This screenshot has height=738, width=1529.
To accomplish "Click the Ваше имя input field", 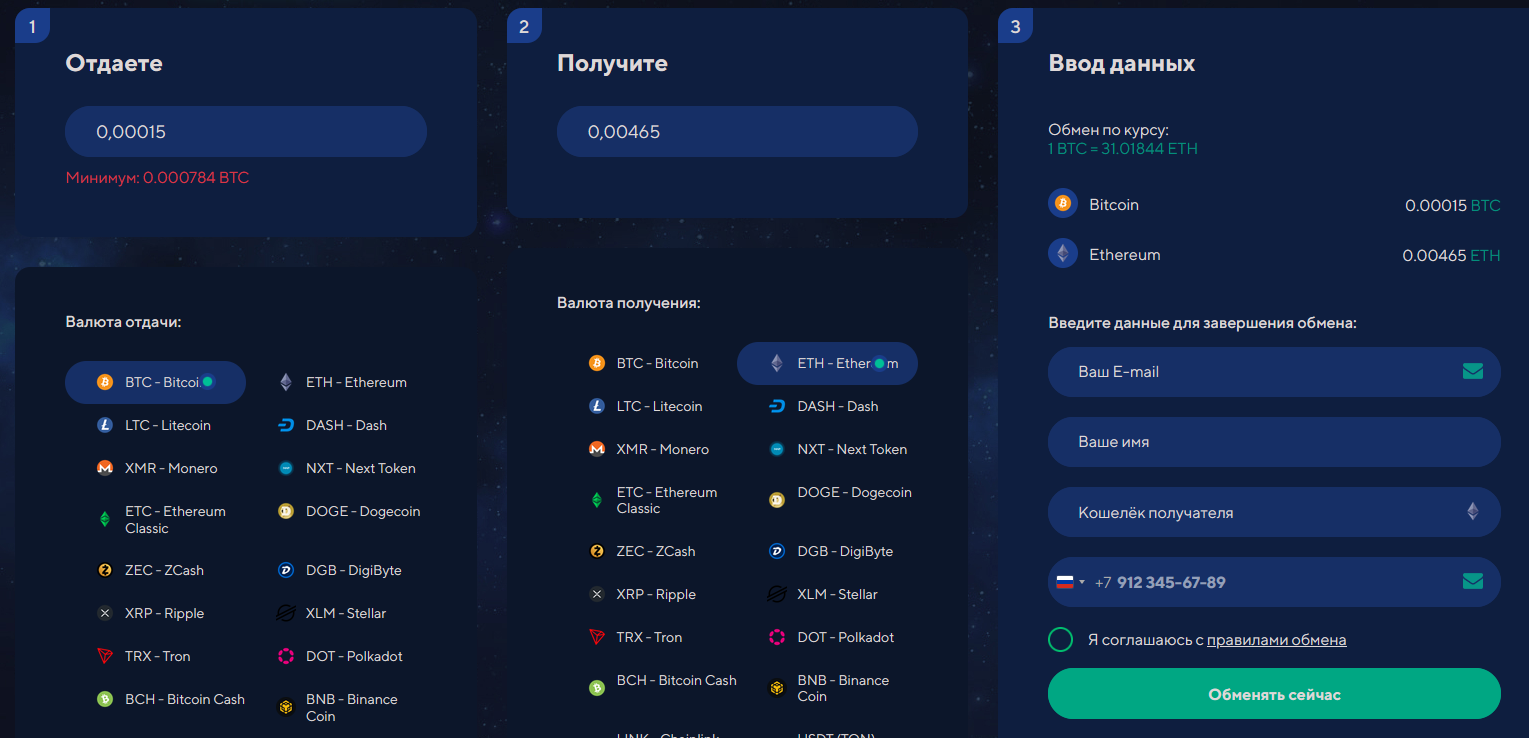I will [x=1274, y=442].
